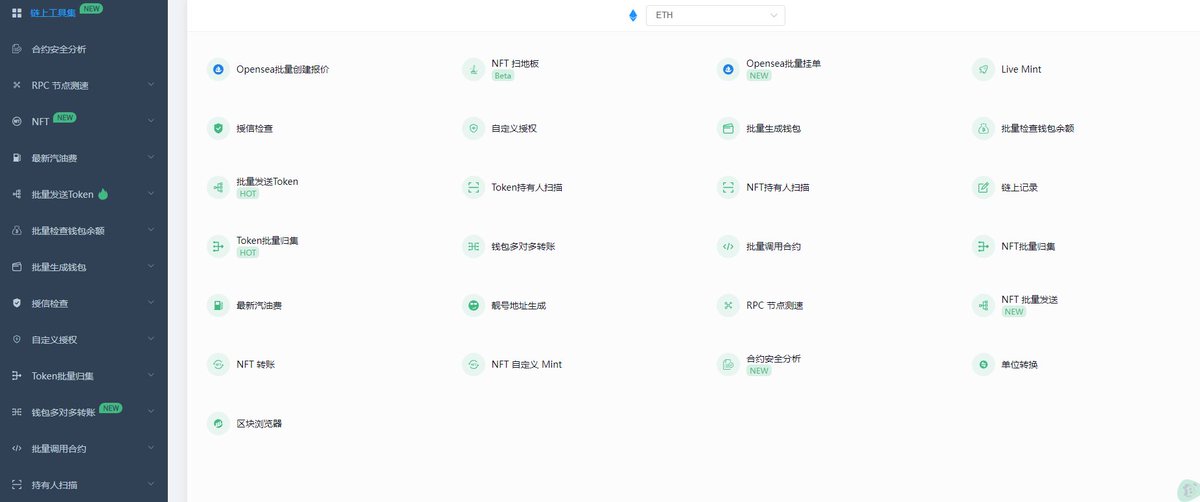This screenshot has width=1200, height=502.
Task: Click the Opensea批量创建报价 icon
Action: (x=218, y=70)
